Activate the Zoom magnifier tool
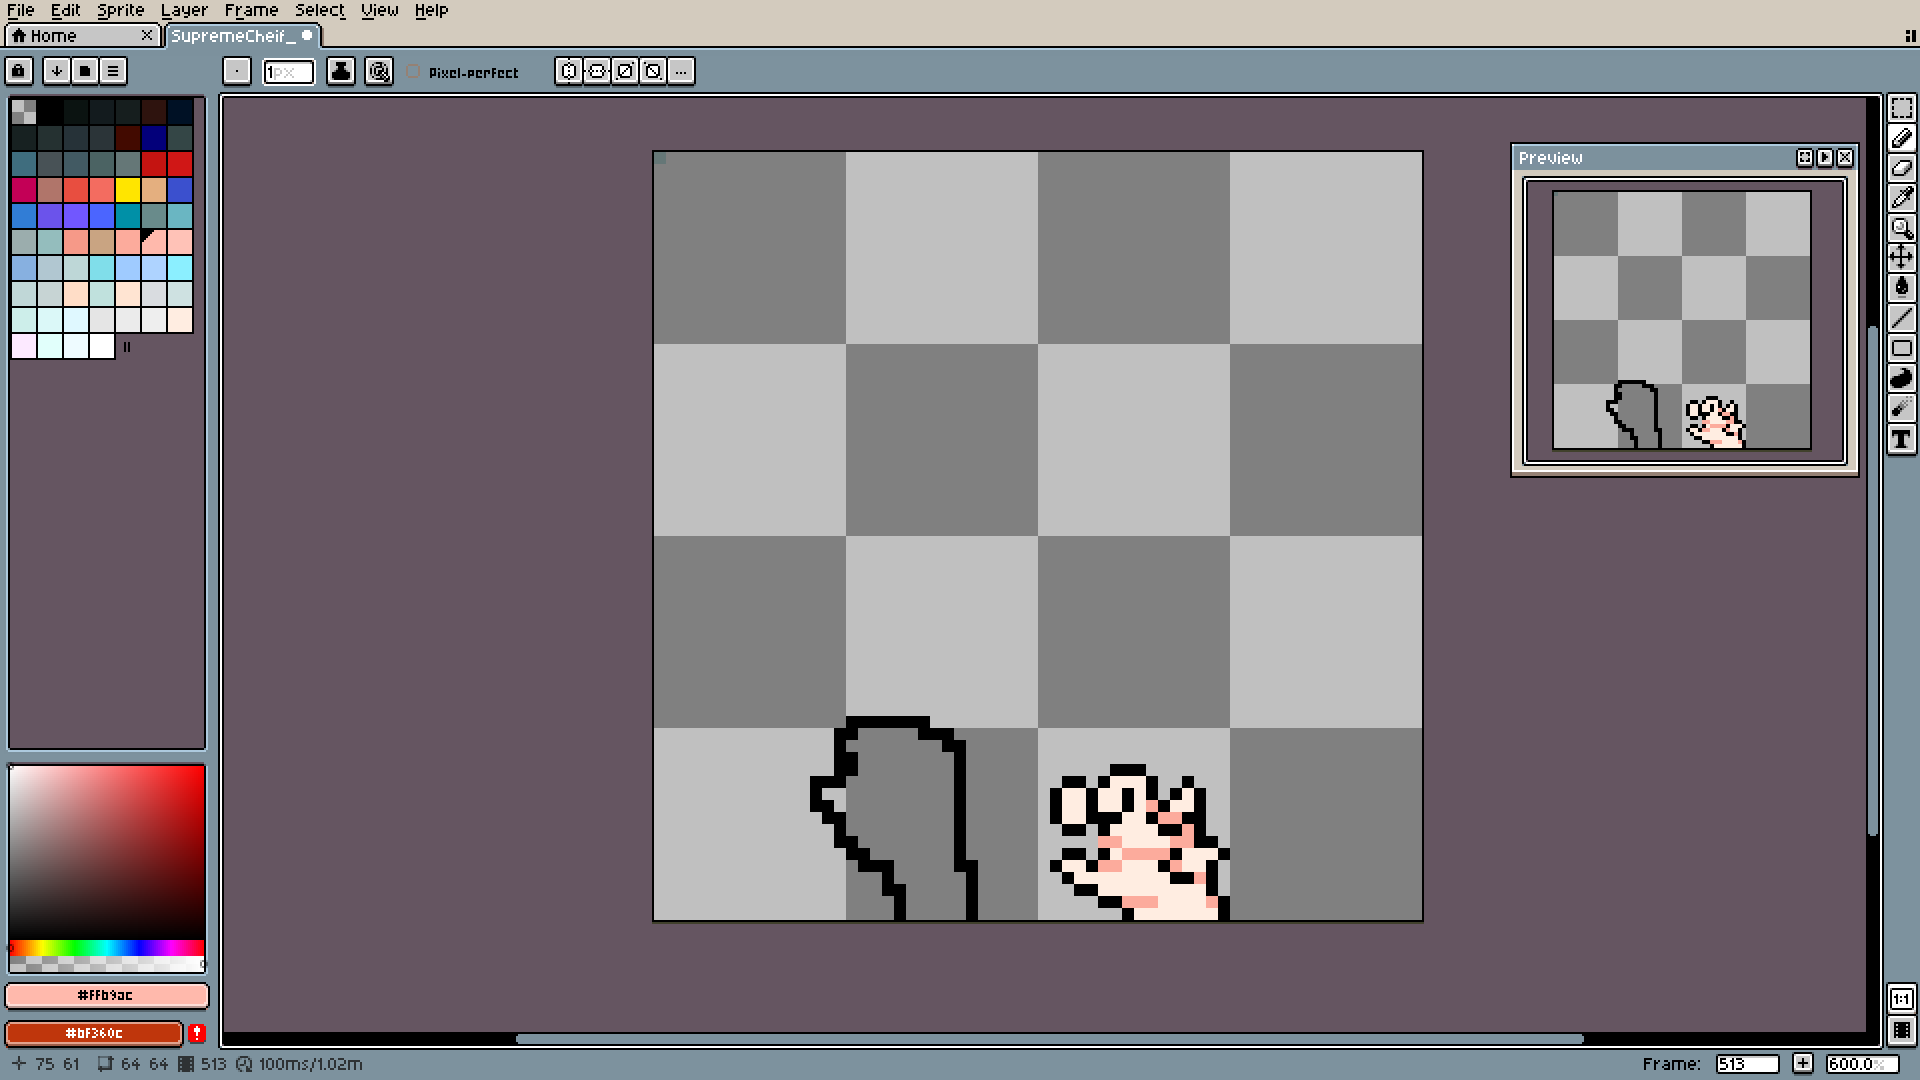This screenshot has height=1080, width=1920. coord(1901,228)
